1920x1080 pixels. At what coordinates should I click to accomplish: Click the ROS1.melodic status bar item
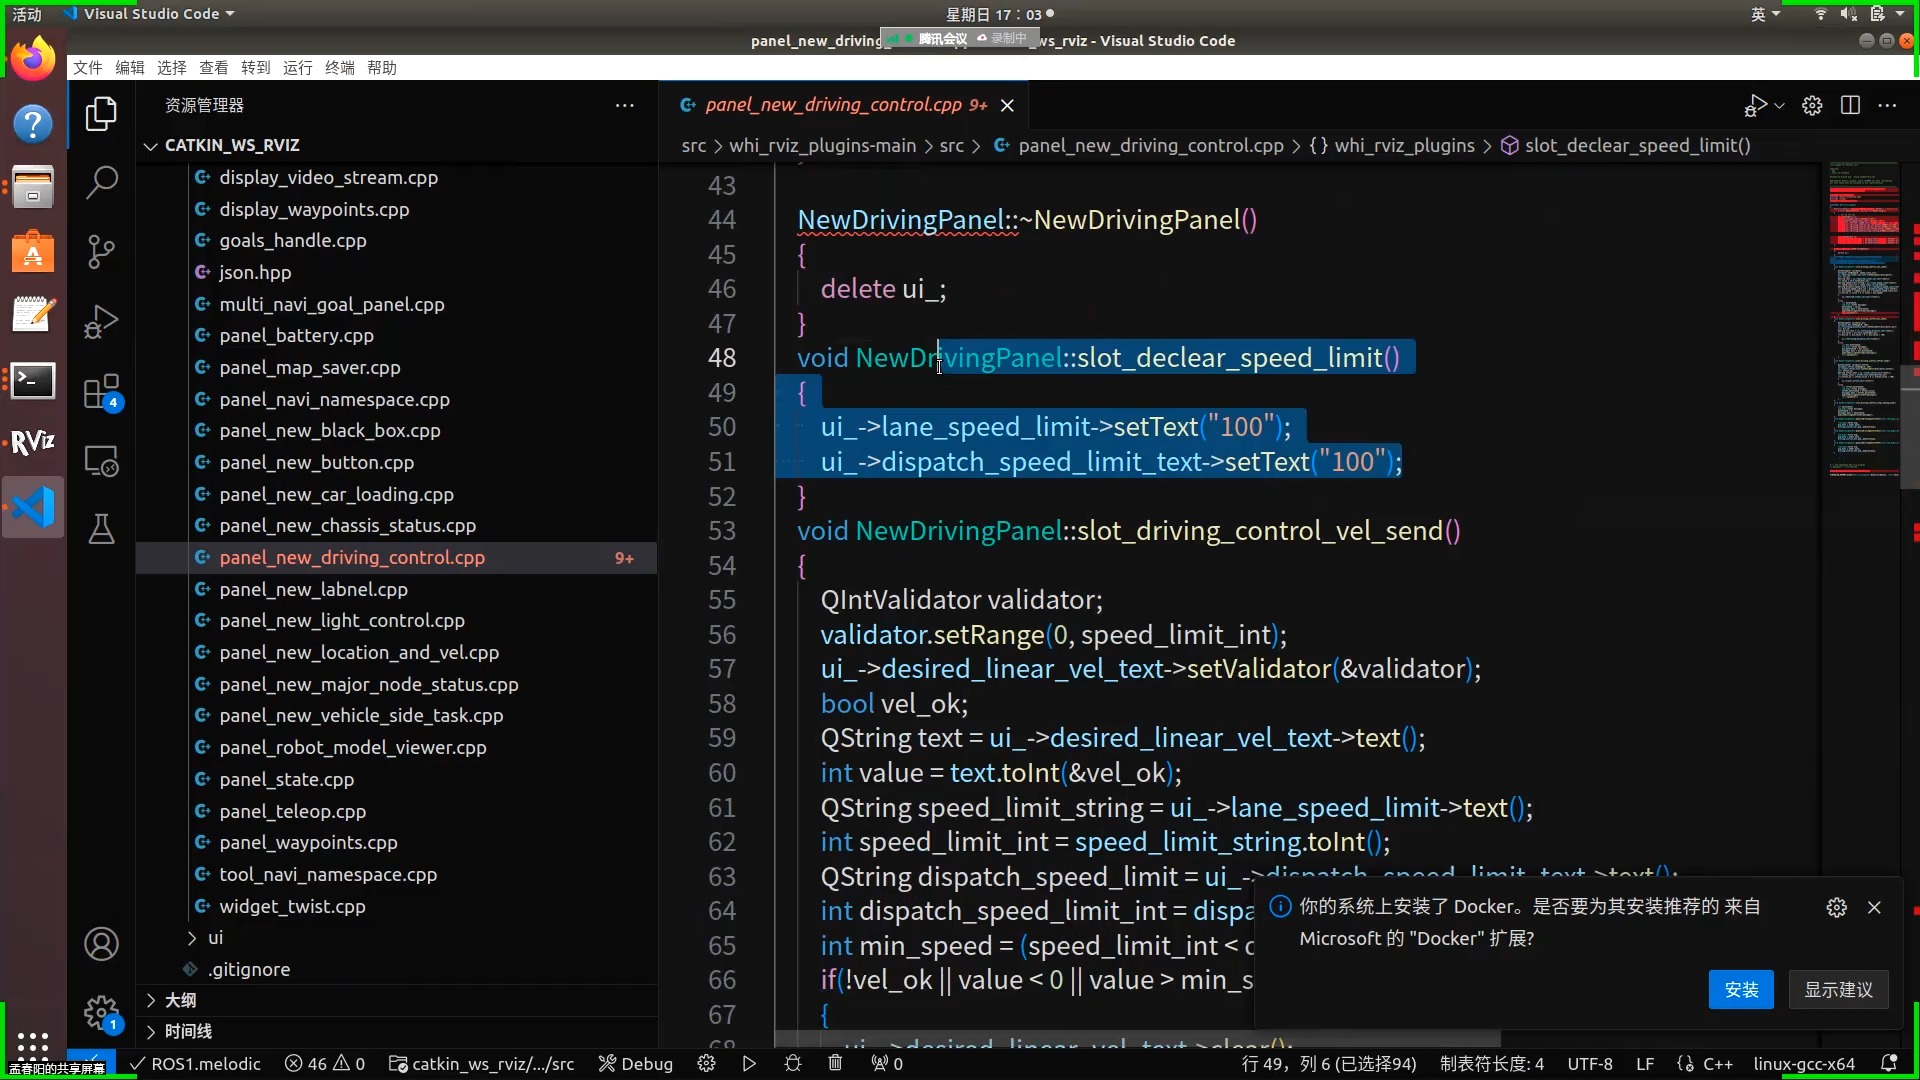click(196, 1064)
